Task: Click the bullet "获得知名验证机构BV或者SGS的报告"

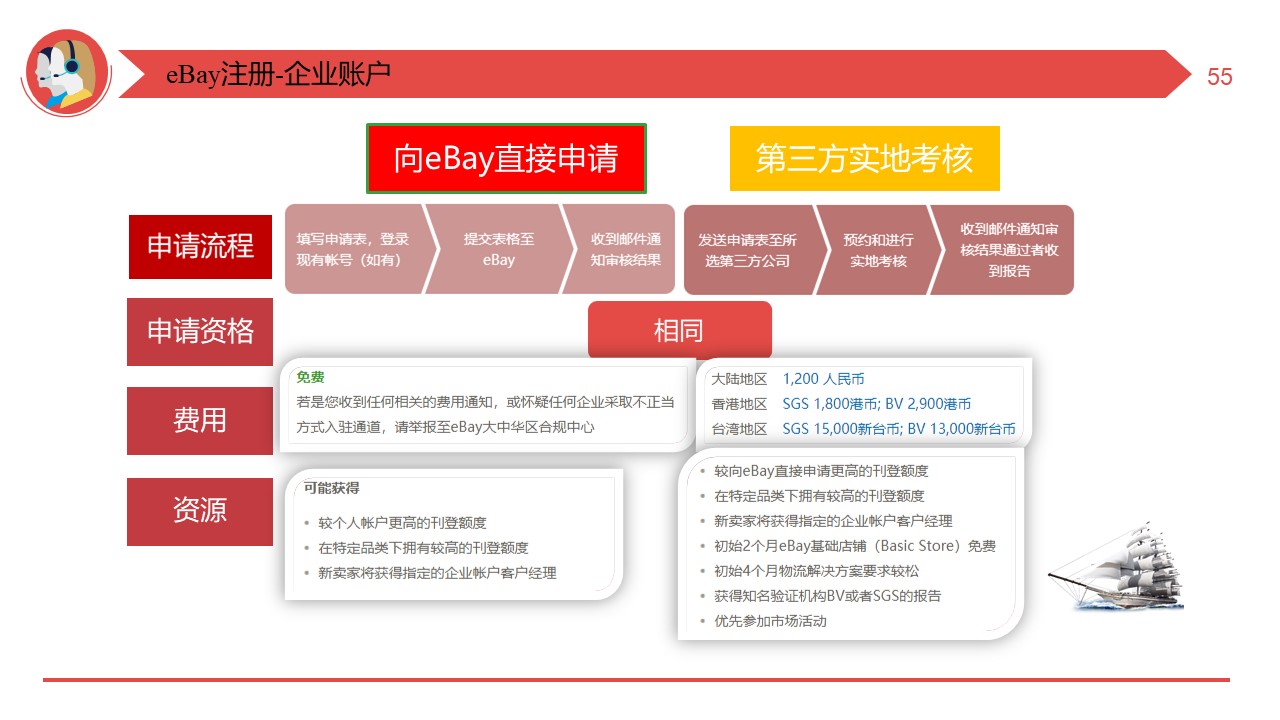Action: [x=827, y=596]
